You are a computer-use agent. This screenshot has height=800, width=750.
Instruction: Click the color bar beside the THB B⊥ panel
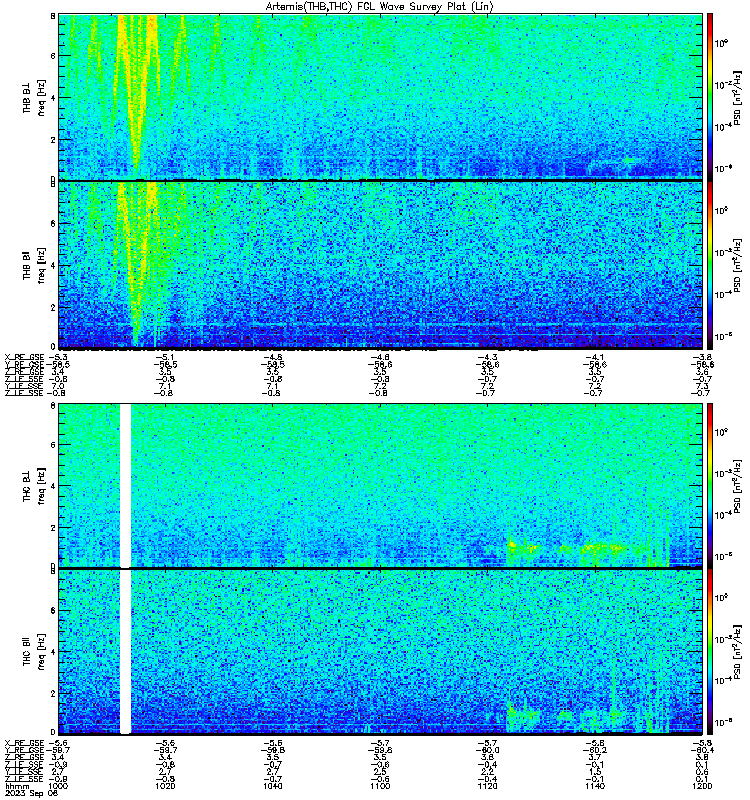[710, 97]
